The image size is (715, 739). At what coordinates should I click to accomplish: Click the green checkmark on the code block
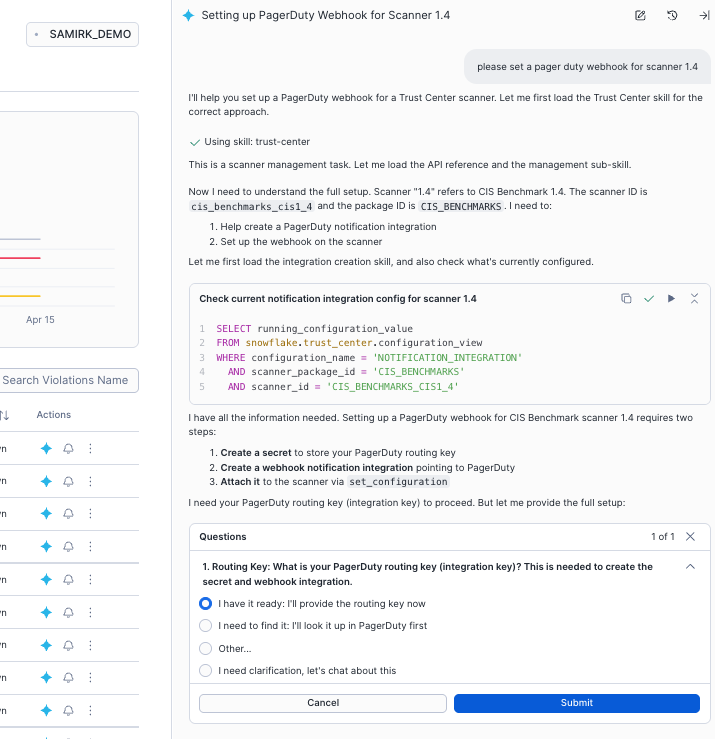pos(649,298)
